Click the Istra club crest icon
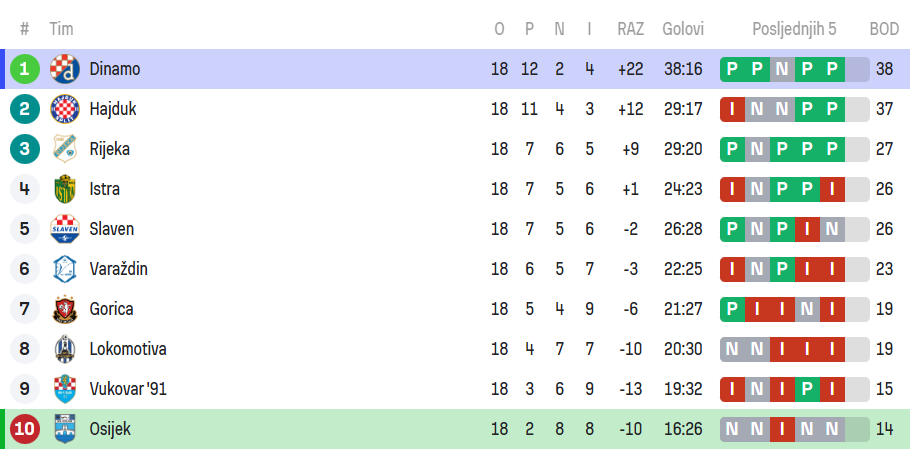 pos(65,189)
